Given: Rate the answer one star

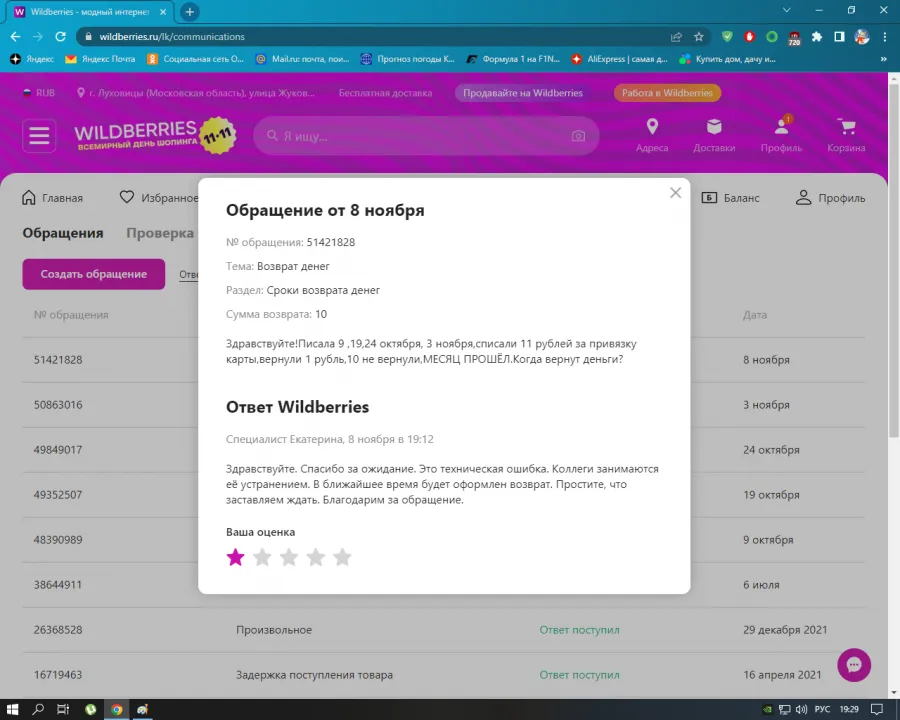Looking at the screenshot, I should (x=235, y=557).
